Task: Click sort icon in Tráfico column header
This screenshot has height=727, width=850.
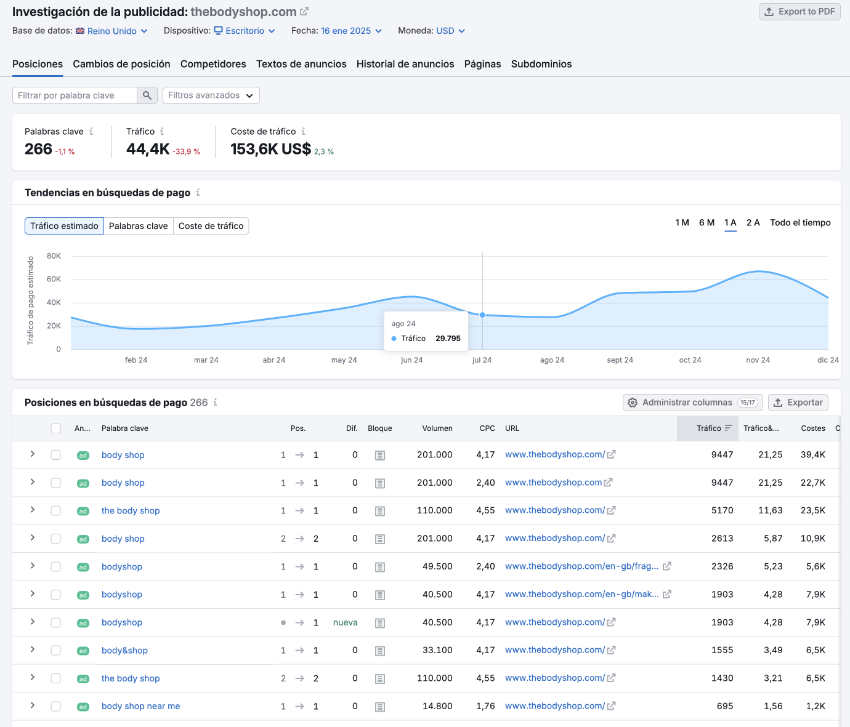Action: [728, 428]
